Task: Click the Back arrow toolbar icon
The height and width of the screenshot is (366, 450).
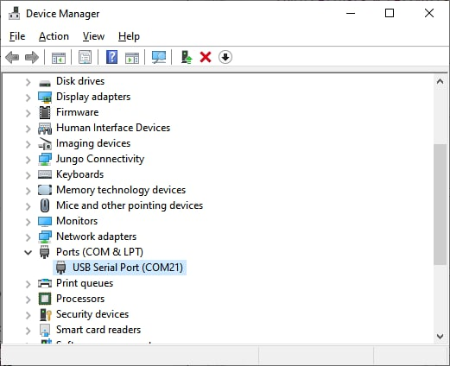Action: 13,57
